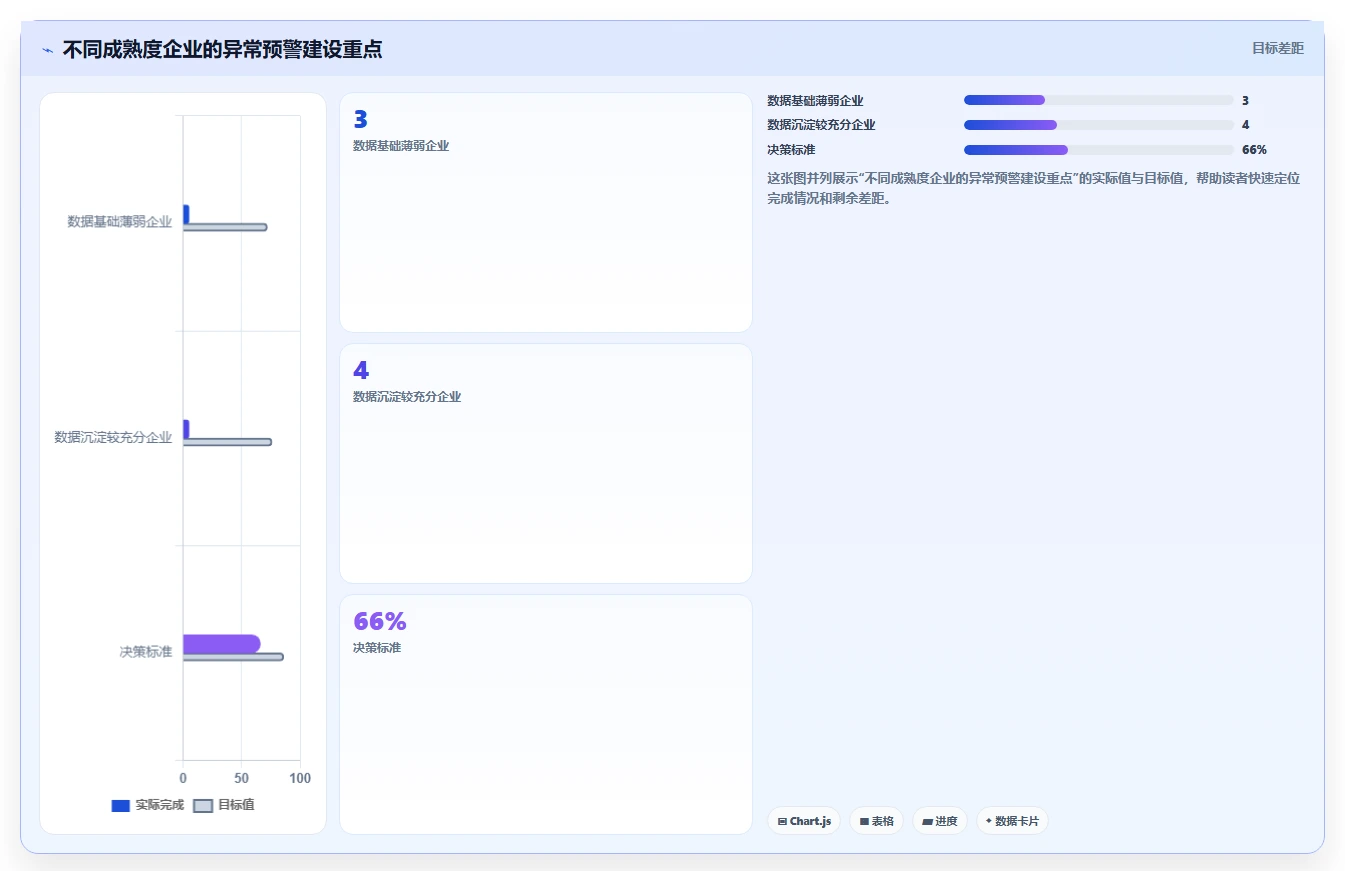1345x871 pixels.
Task: Click the 数据沉淀较充分企业 actual bar in chart
Action: pos(186,428)
